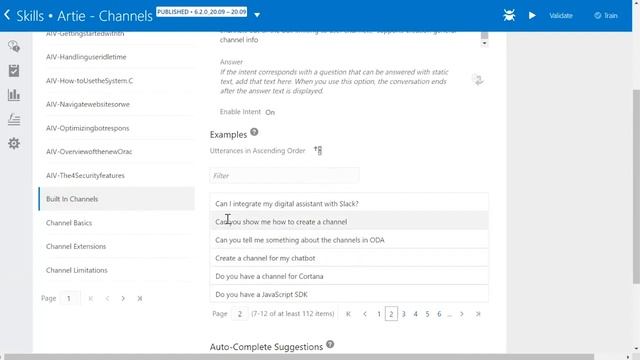Go to last page of intent list
The width and height of the screenshot is (640, 360).
pyautogui.click(x=140, y=298)
